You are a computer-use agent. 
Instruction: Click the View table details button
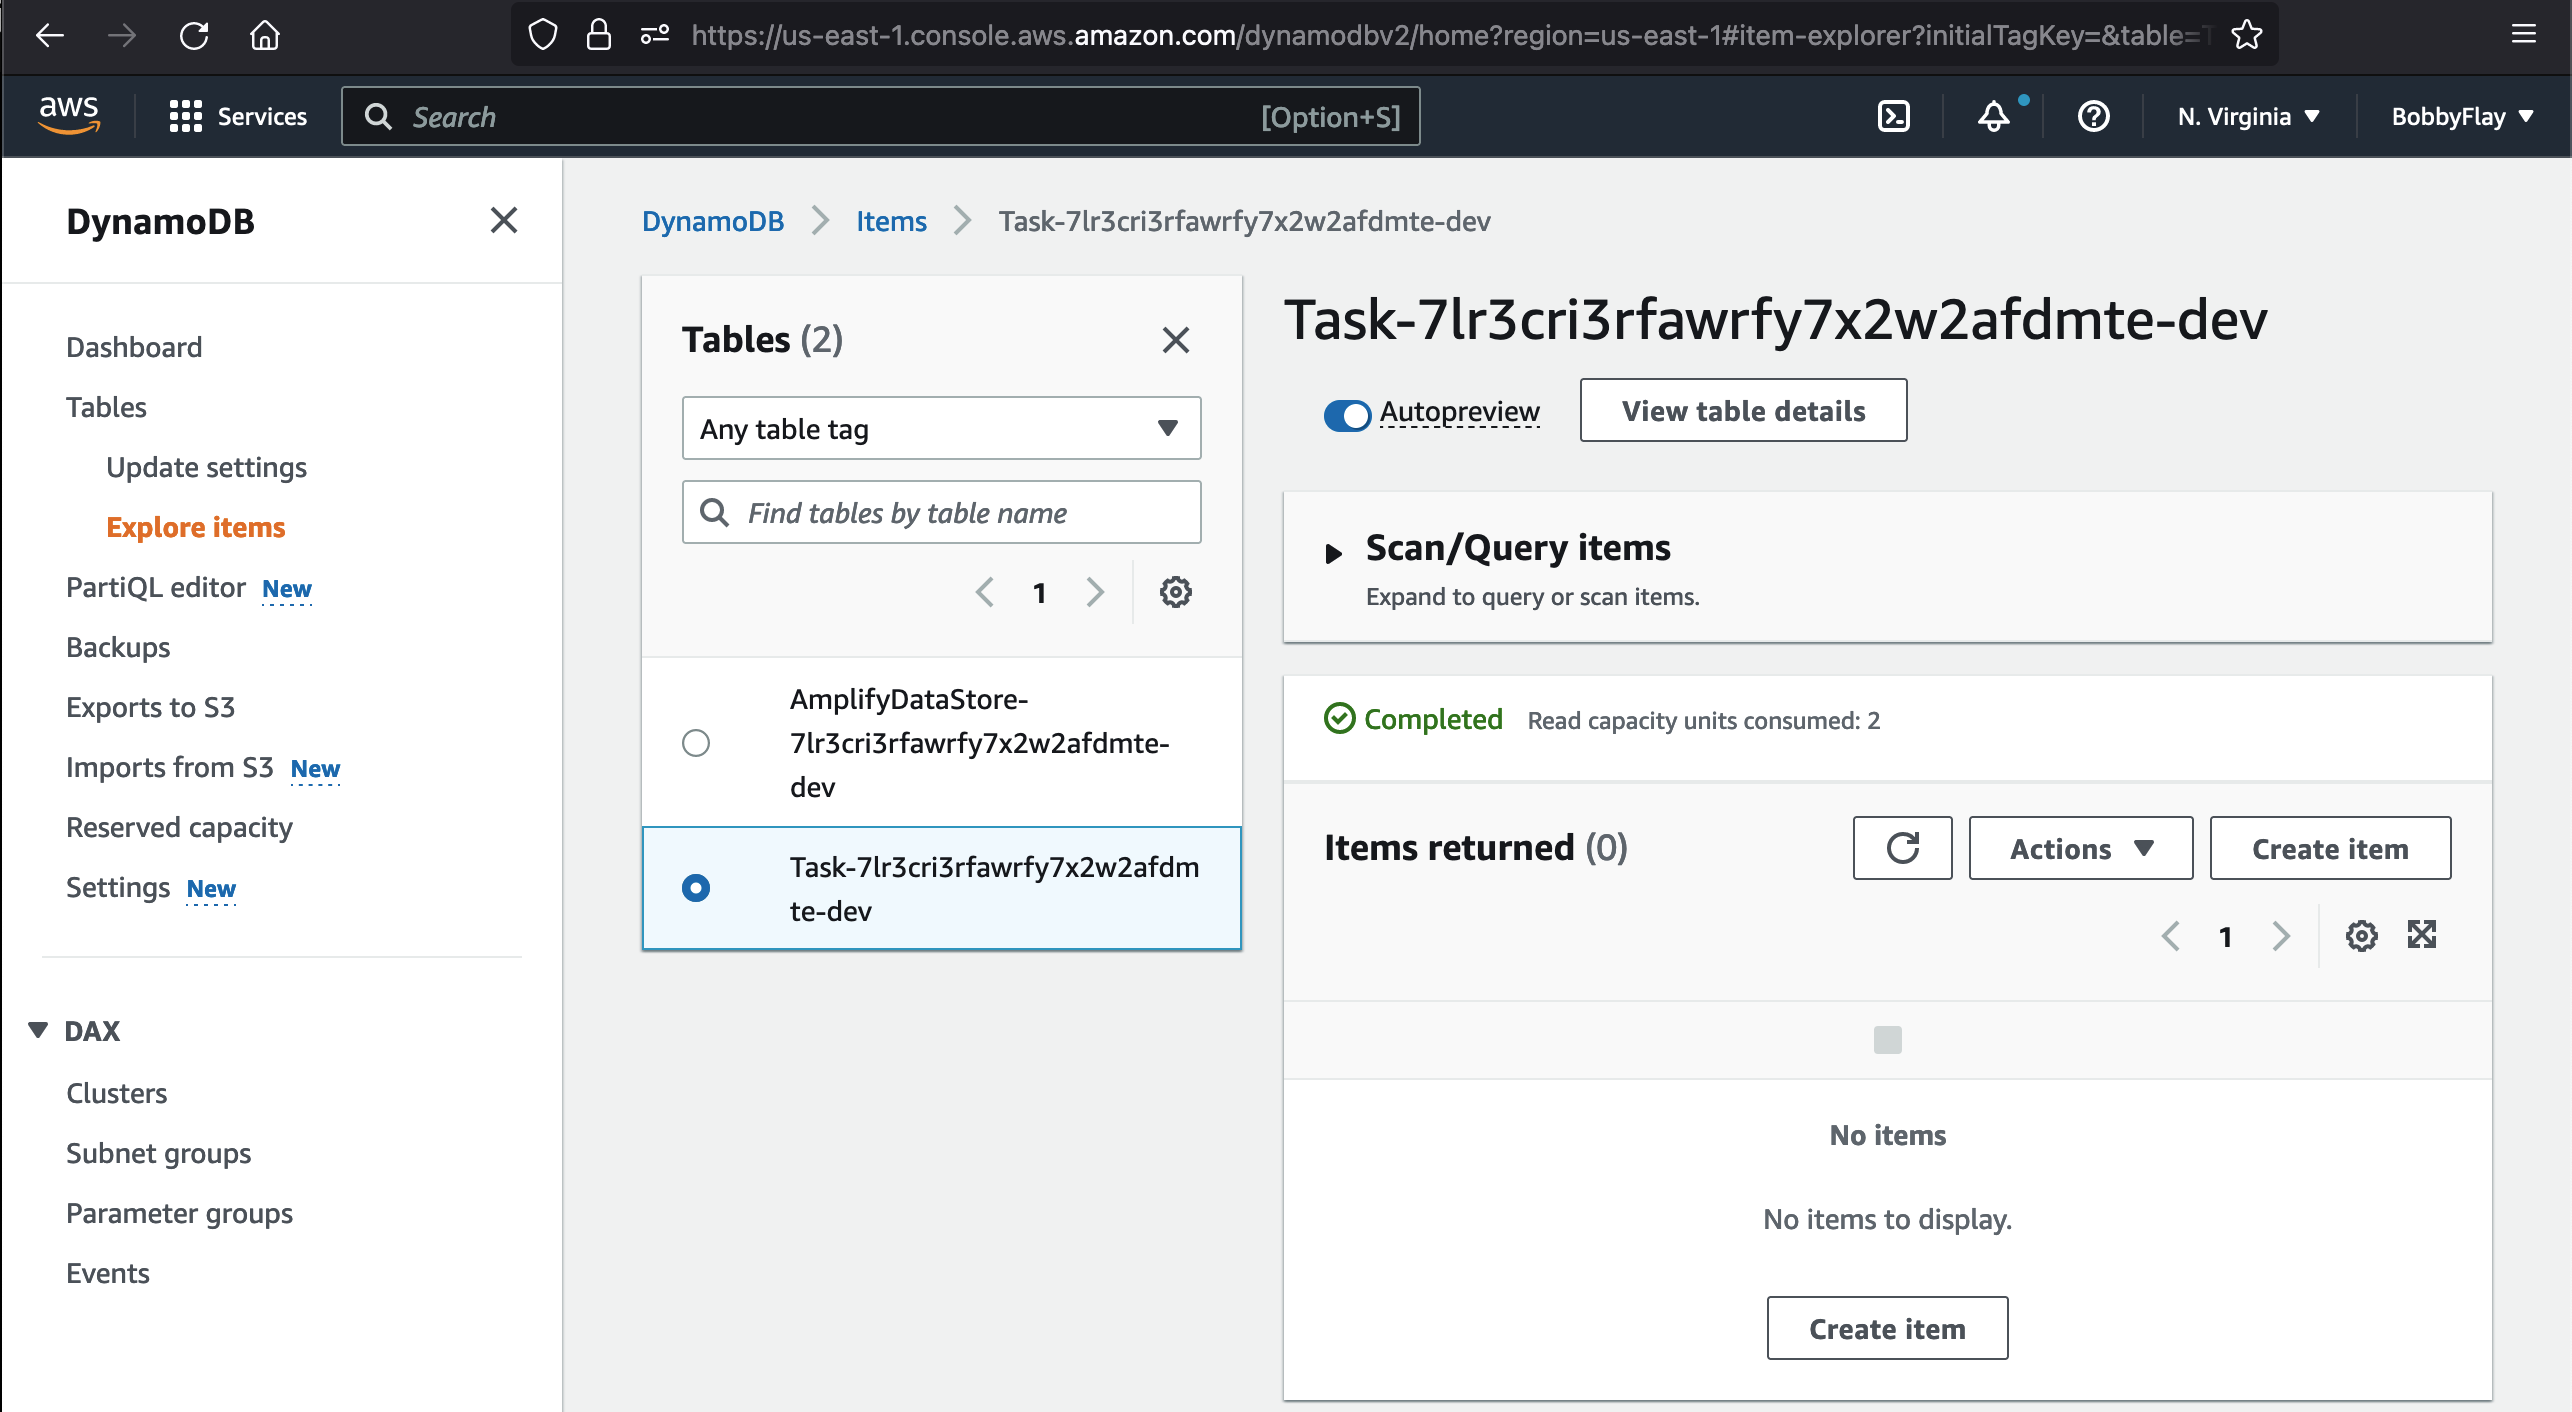(1743, 410)
